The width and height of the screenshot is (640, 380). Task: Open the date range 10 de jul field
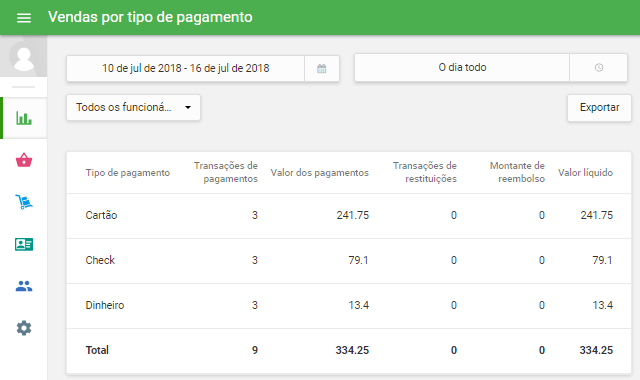(x=186, y=68)
